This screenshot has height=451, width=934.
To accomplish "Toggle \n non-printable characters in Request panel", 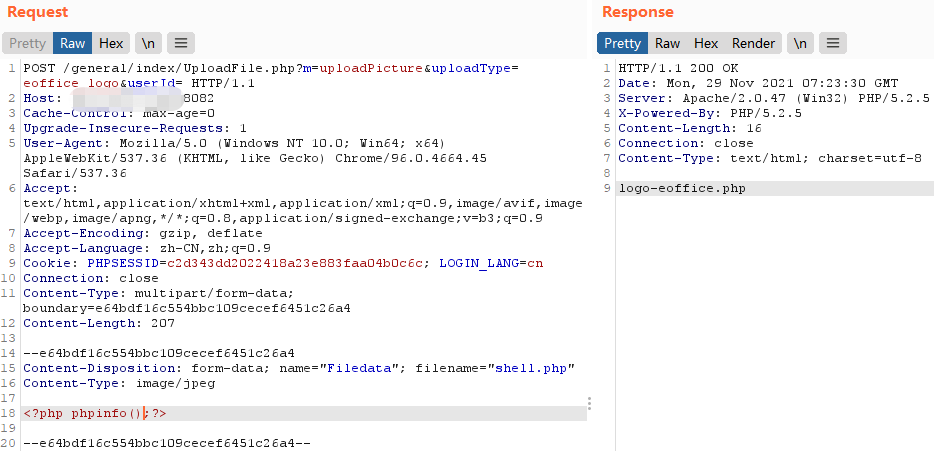I will (148, 43).
